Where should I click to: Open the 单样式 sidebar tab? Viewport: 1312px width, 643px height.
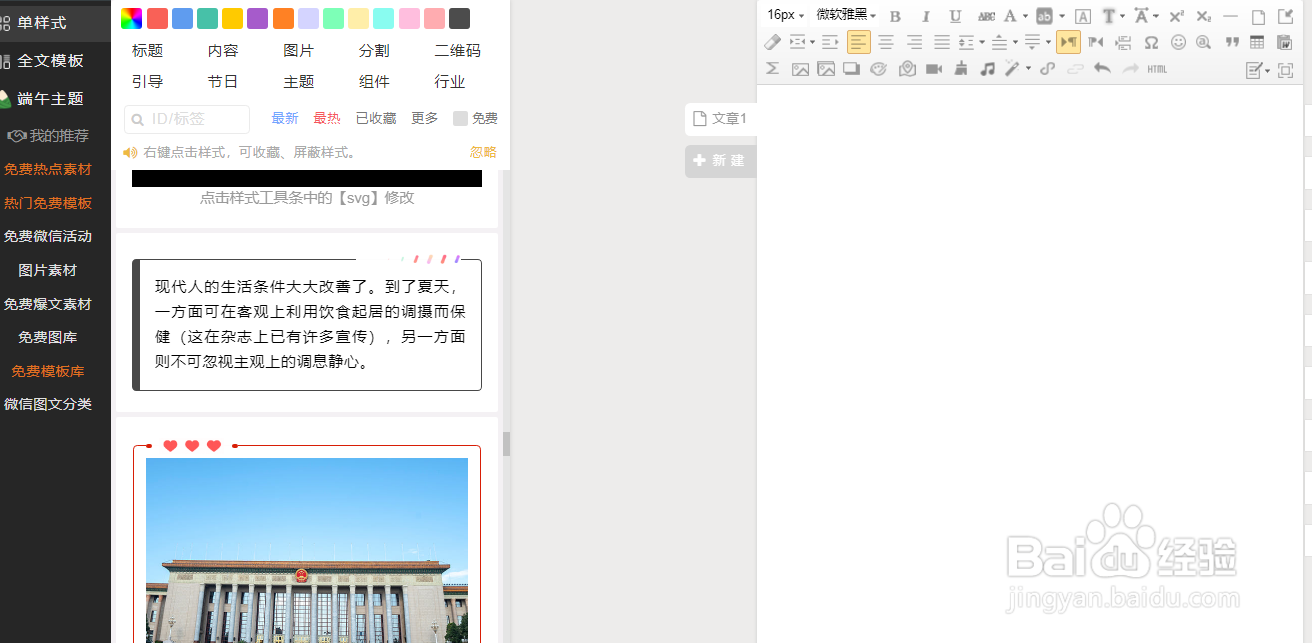tap(42, 22)
